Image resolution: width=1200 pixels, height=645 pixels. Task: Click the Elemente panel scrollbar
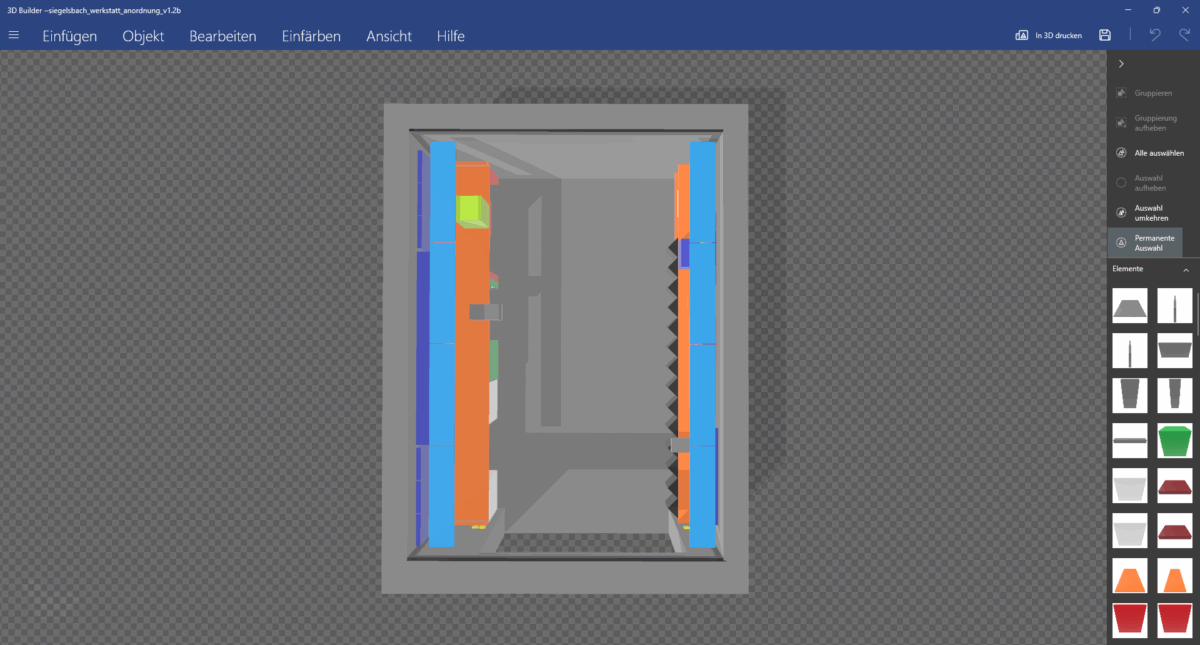point(1197,310)
